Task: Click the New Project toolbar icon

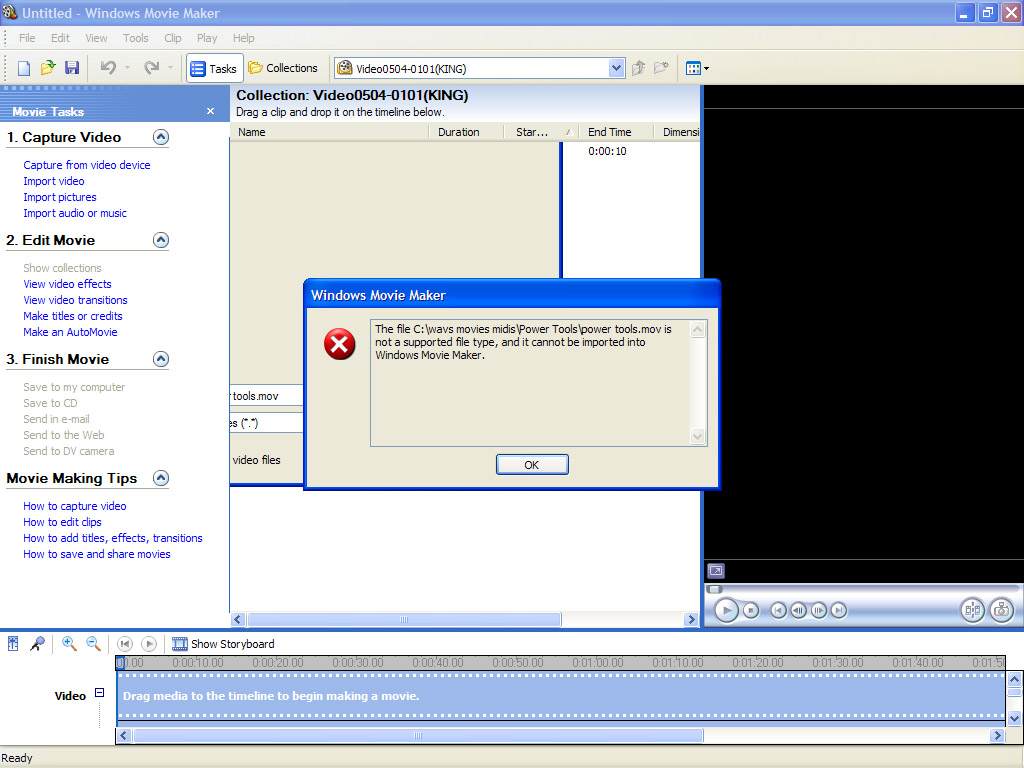Action: [x=24, y=68]
